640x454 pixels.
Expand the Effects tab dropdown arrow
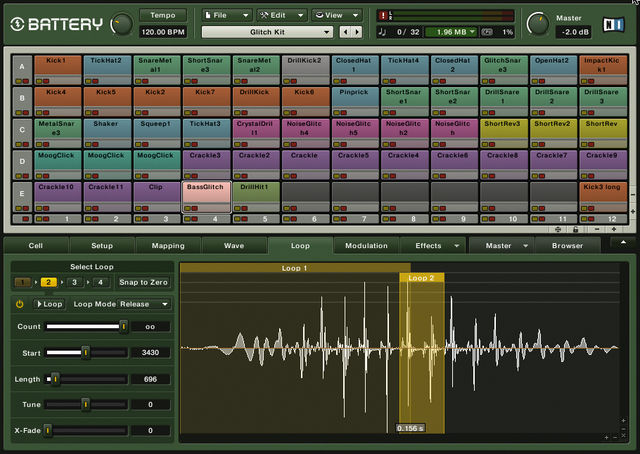pyautogui.click(x=457, y=246)
